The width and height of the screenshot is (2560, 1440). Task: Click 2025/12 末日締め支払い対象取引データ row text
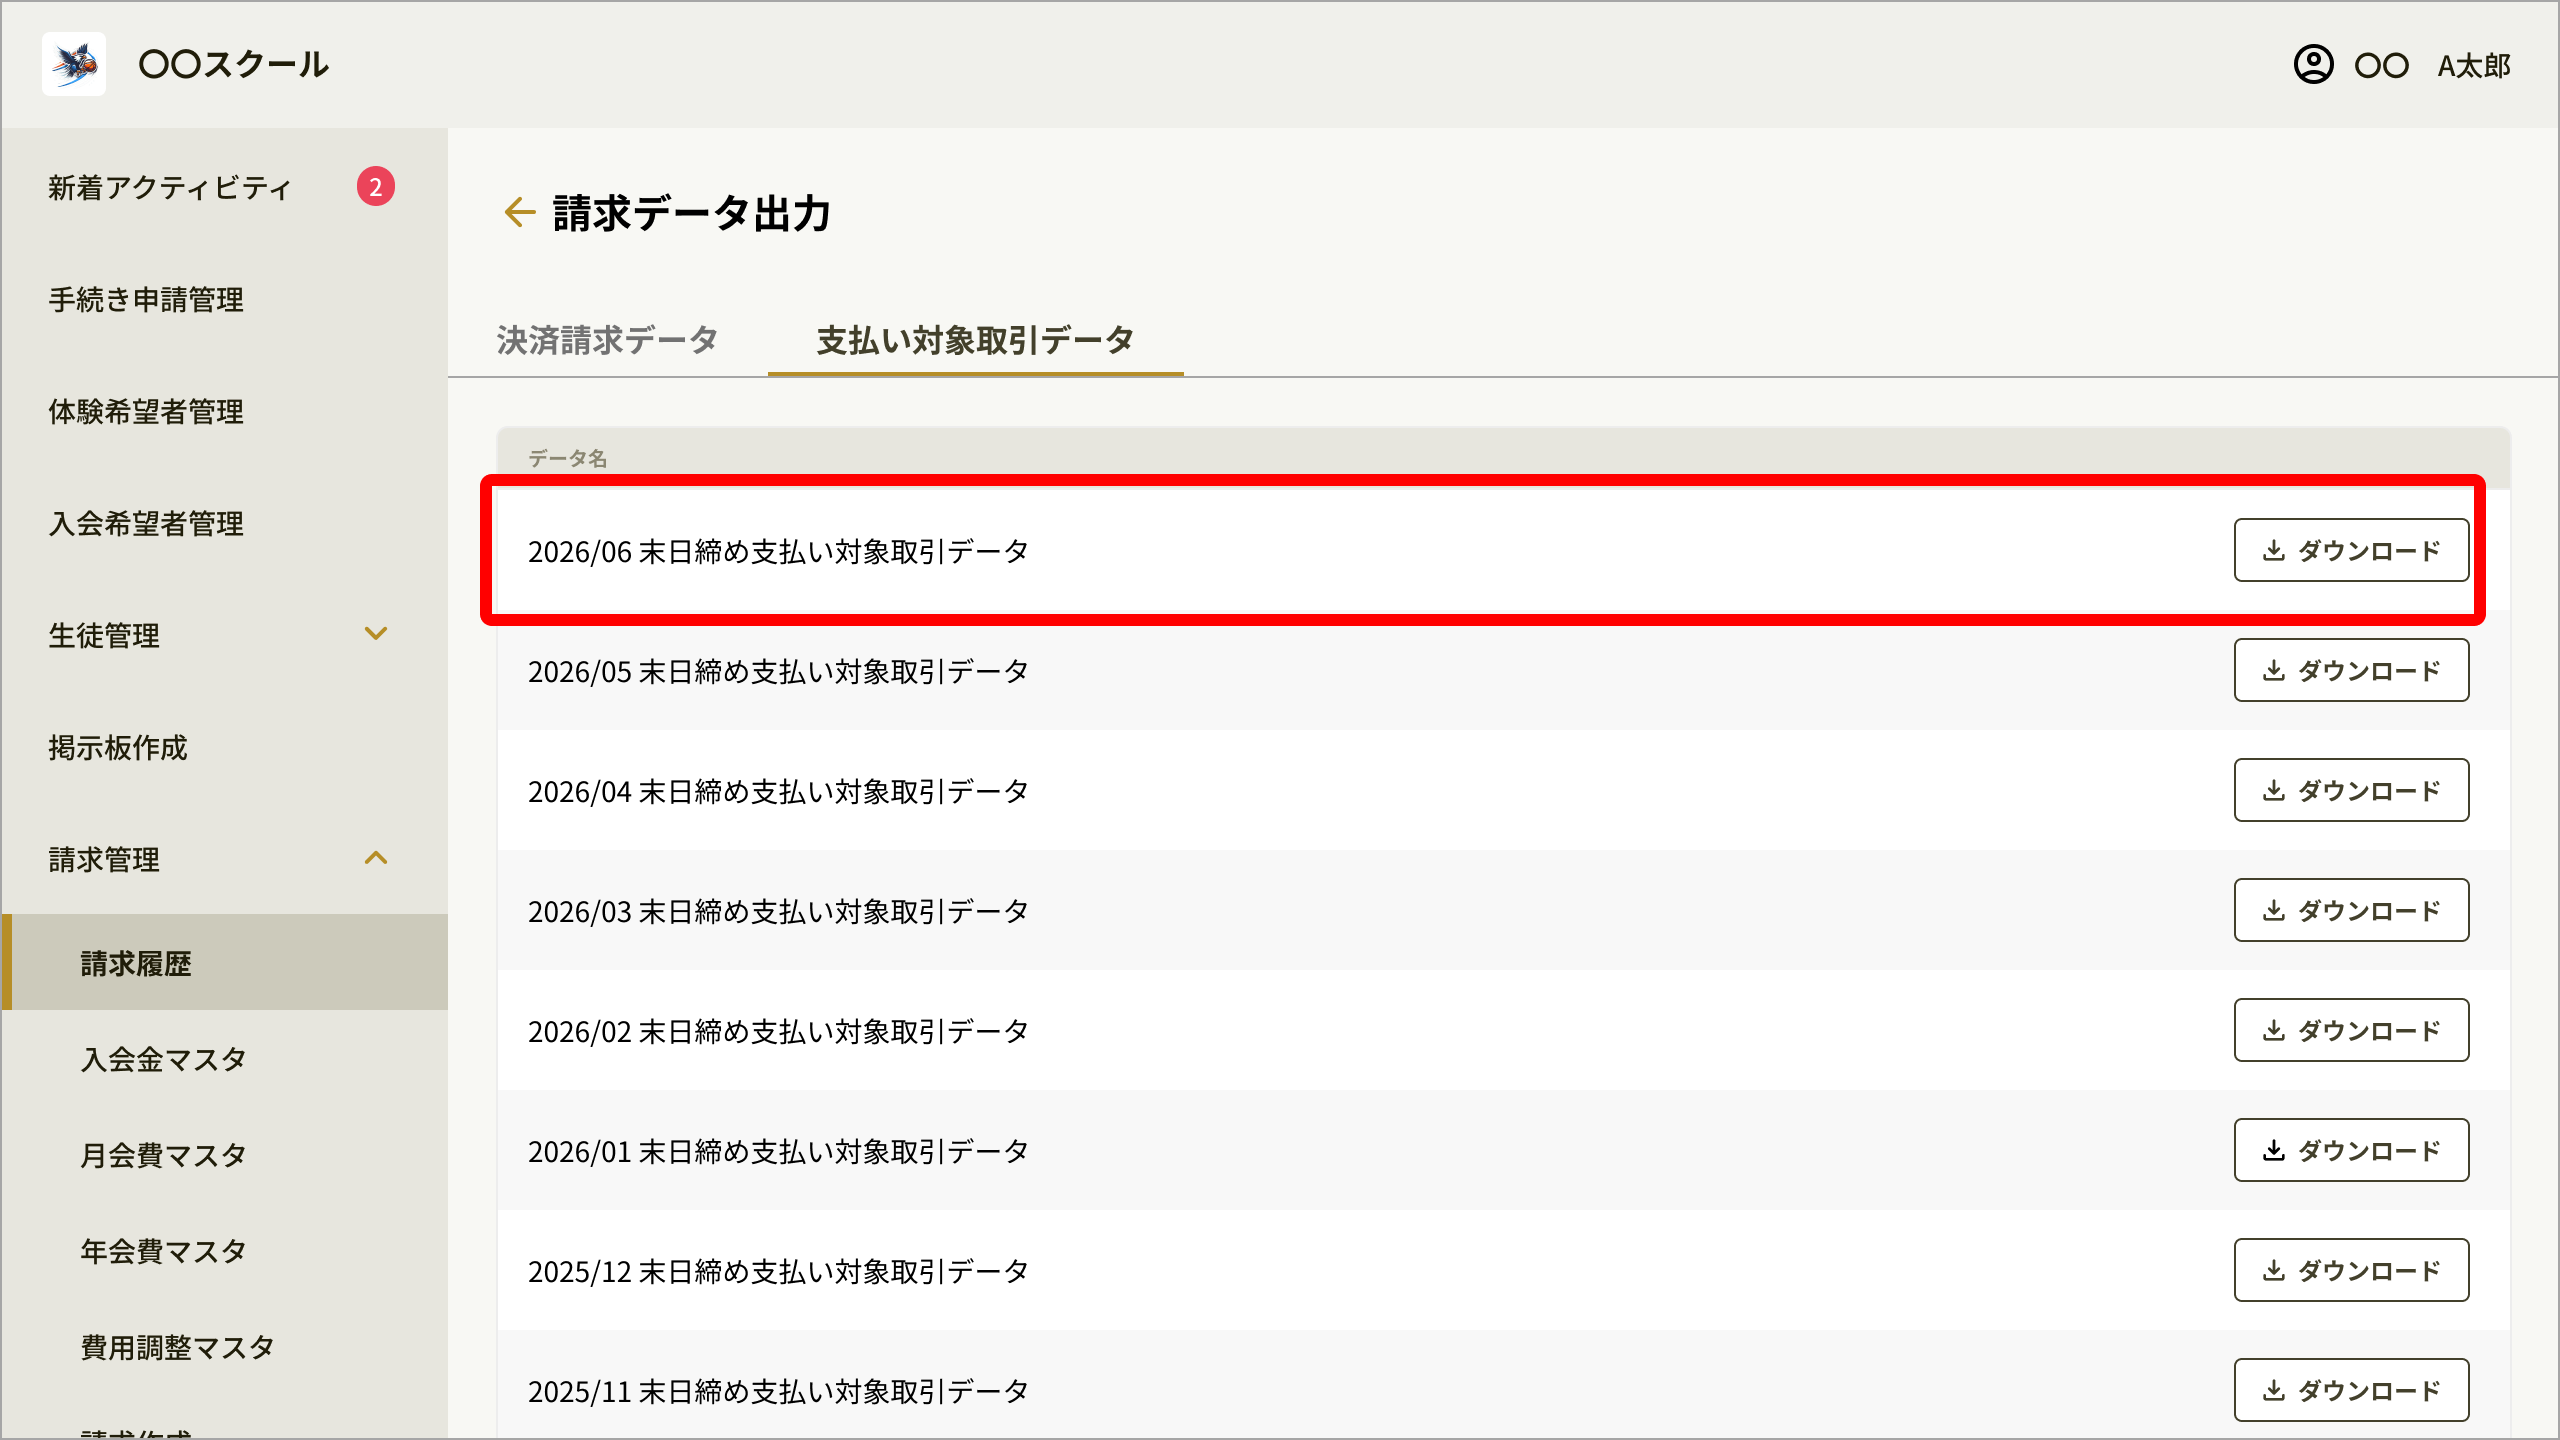(778, 1271)
